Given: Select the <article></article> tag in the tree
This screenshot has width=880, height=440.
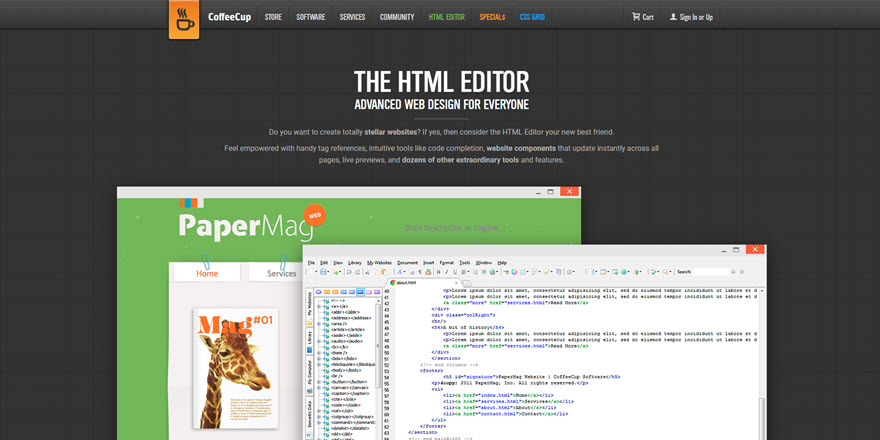Looking at the screenshot, I should pos(349,329).
